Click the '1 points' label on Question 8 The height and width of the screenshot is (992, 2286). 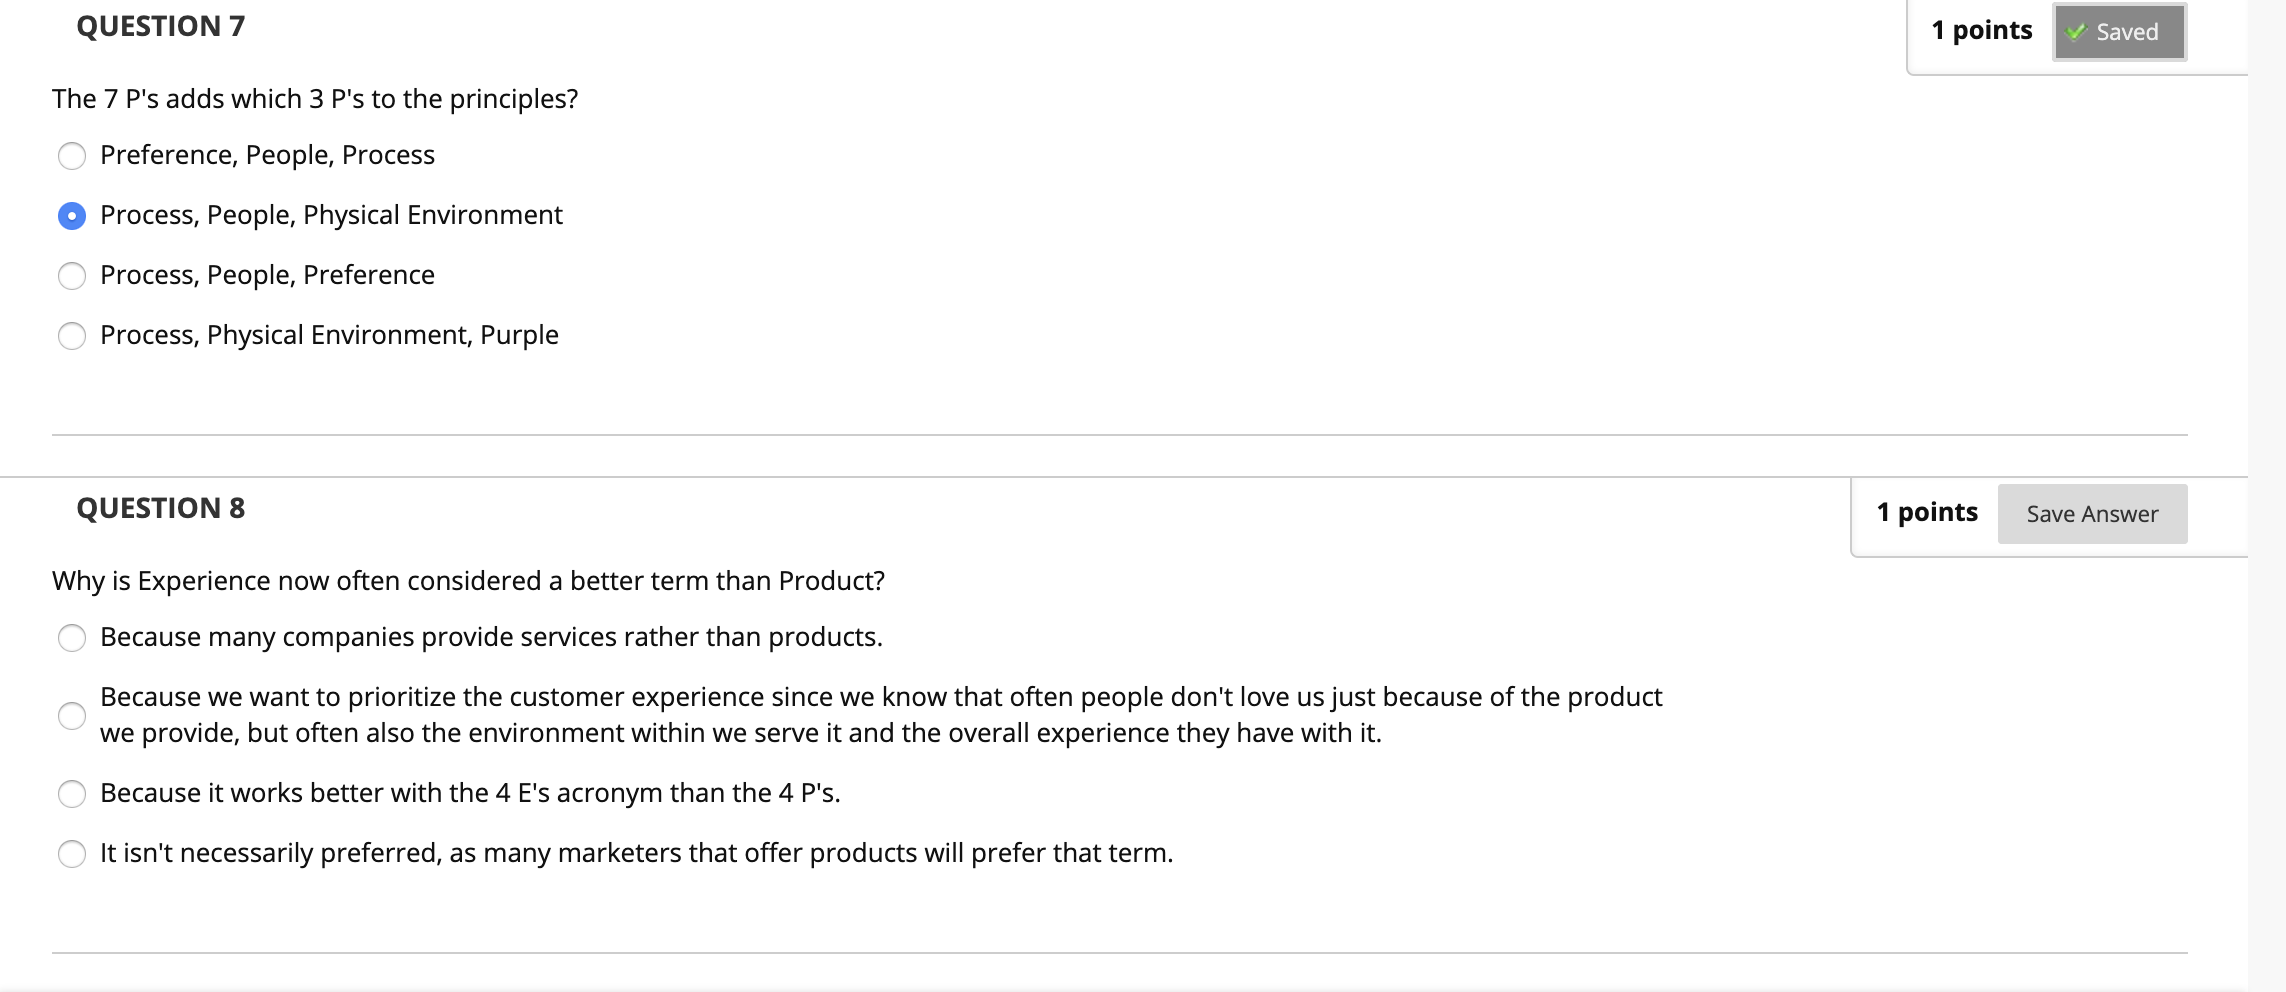pyautogui.click(x=1927, y=513)
